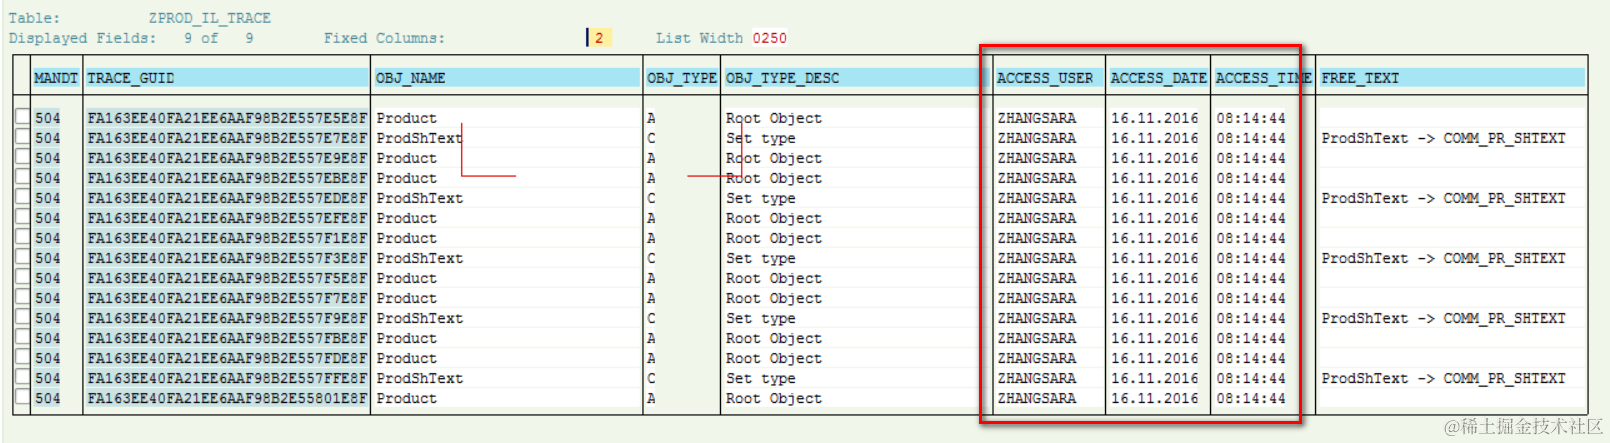
Task: Check the row box for GUID ending 557F5E8F
Action: tap(22, 277)
